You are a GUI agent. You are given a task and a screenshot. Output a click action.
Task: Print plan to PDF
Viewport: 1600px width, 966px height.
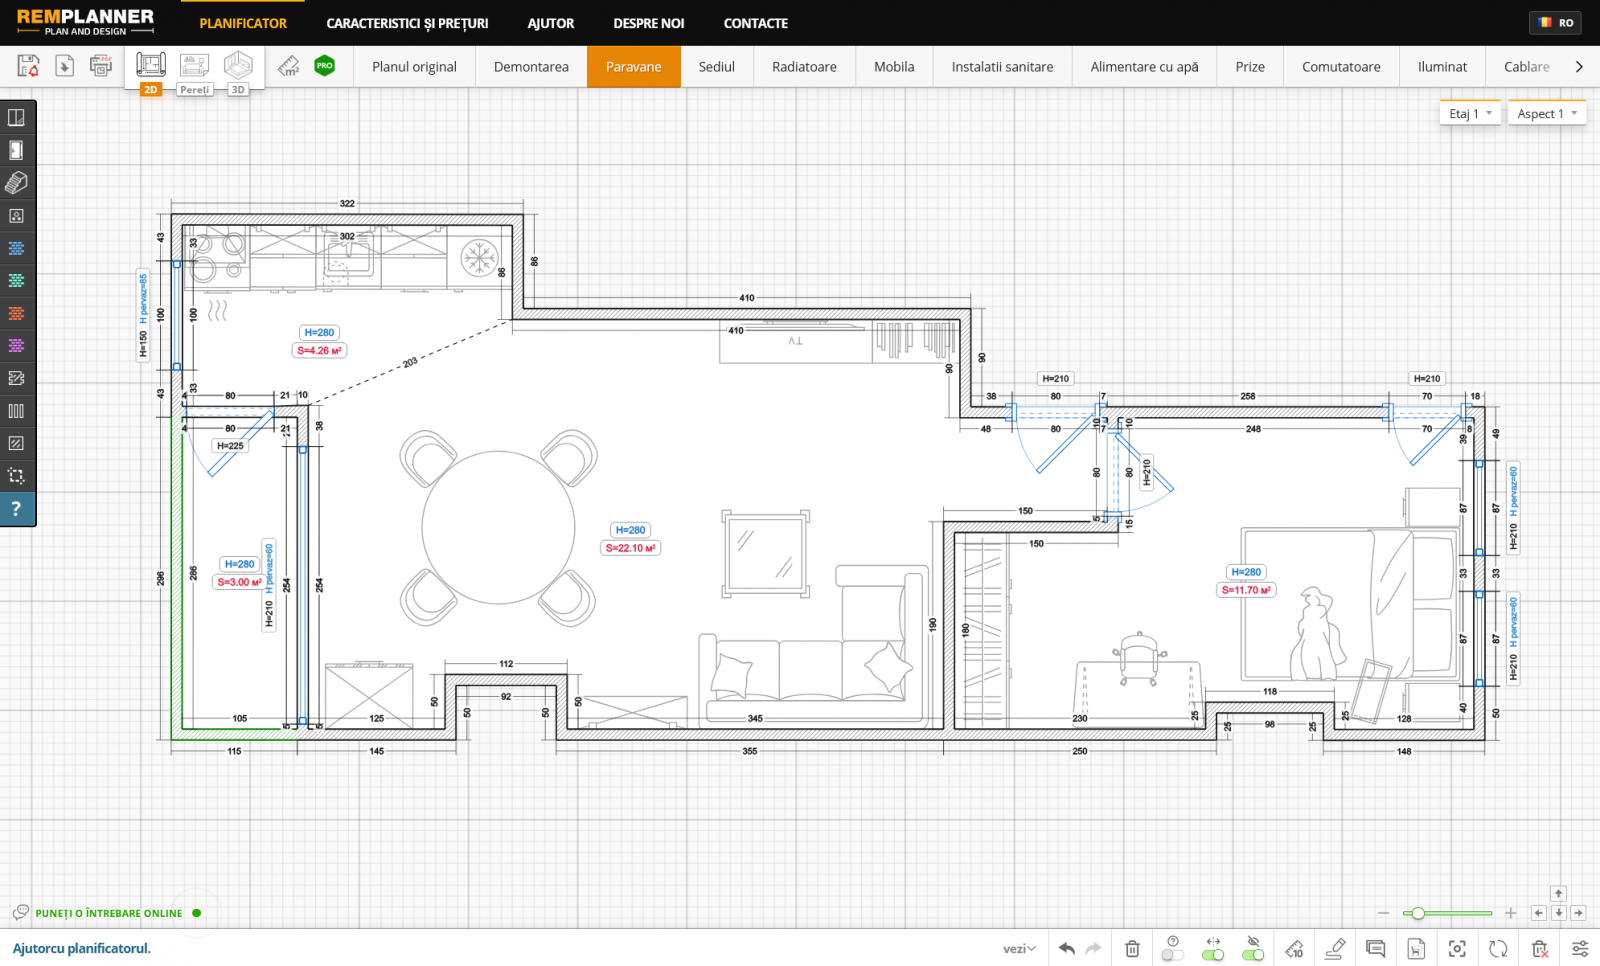click(101, 66)
